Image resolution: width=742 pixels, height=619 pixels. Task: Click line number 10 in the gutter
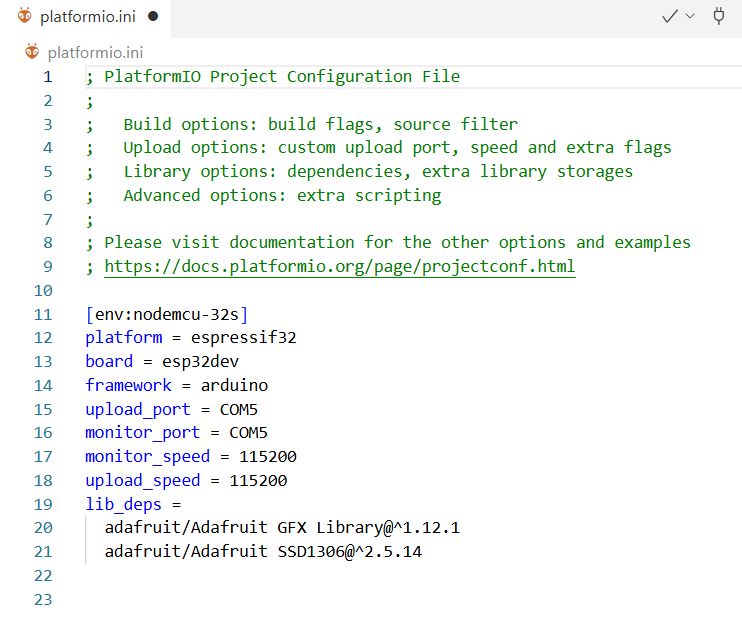coord(43,291)
